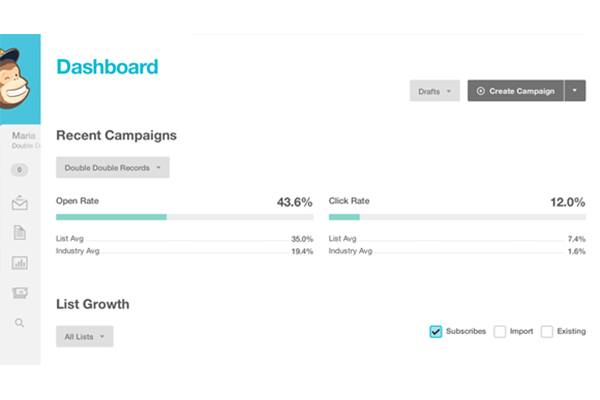Open the Templates document icon in sidebar

tap(20, 233)
